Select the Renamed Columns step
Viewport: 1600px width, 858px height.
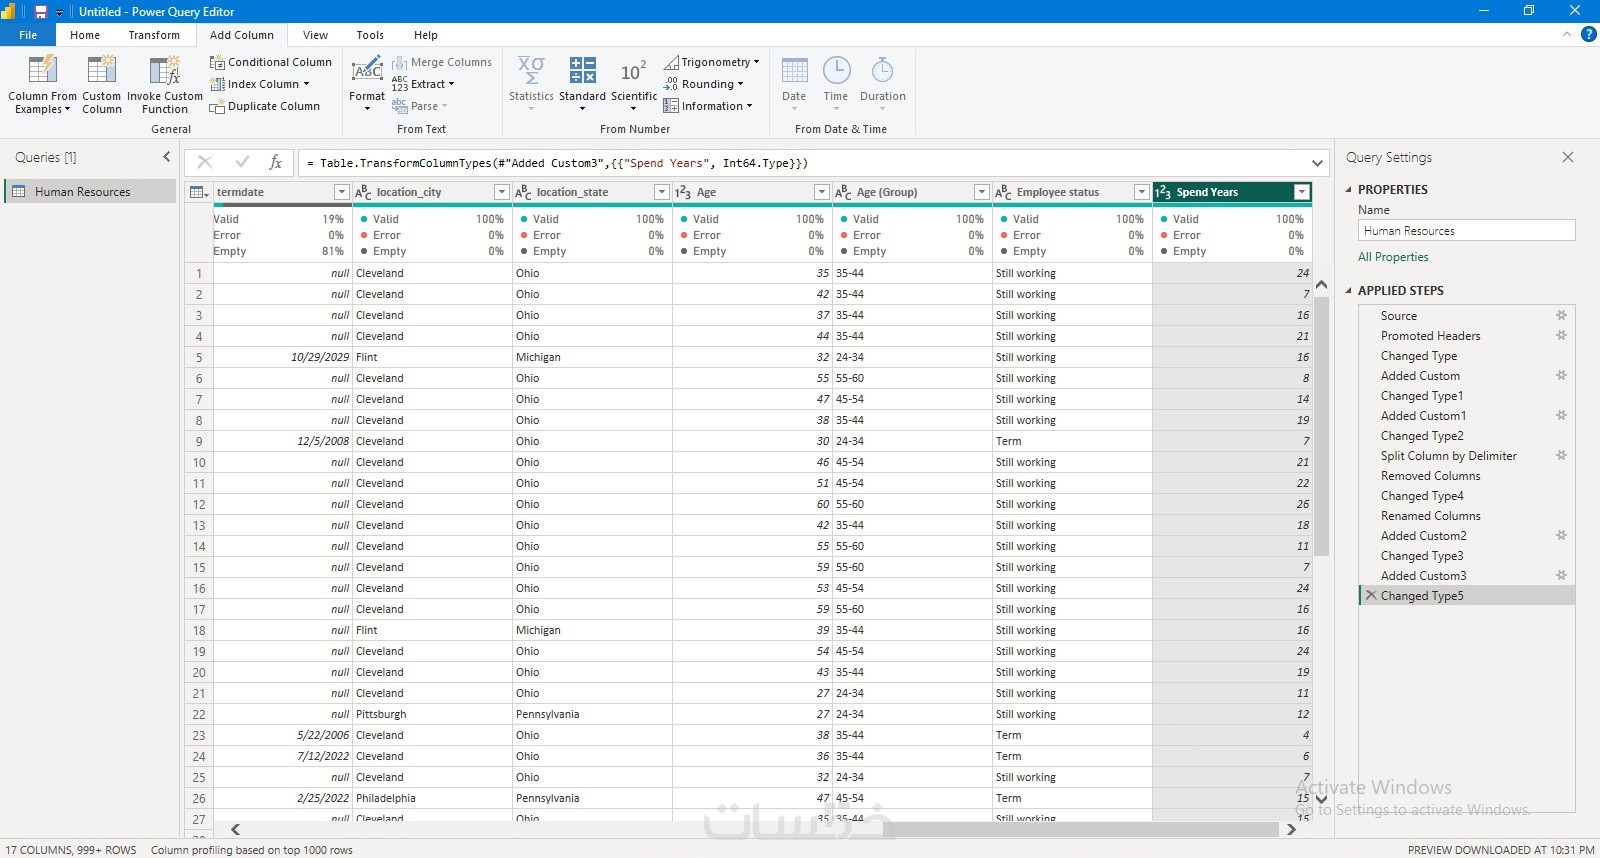pos(1430,516)
